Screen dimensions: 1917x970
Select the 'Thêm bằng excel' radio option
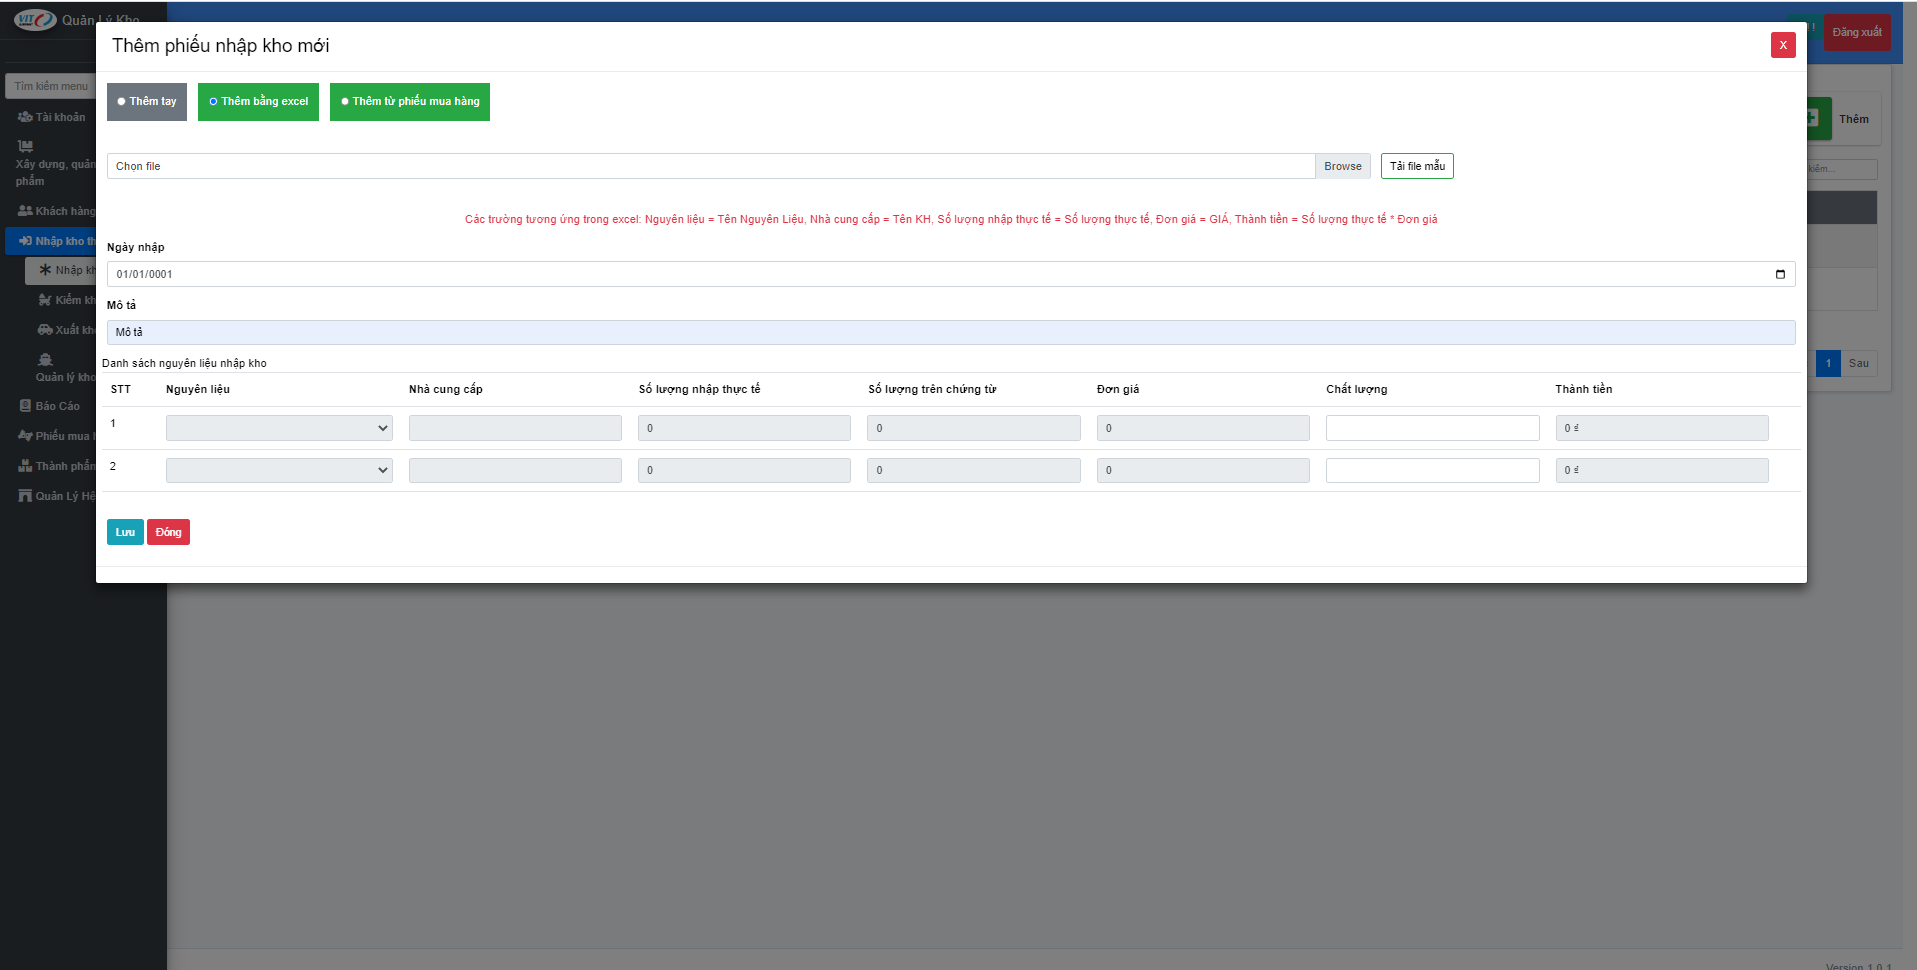click(213, 102)
